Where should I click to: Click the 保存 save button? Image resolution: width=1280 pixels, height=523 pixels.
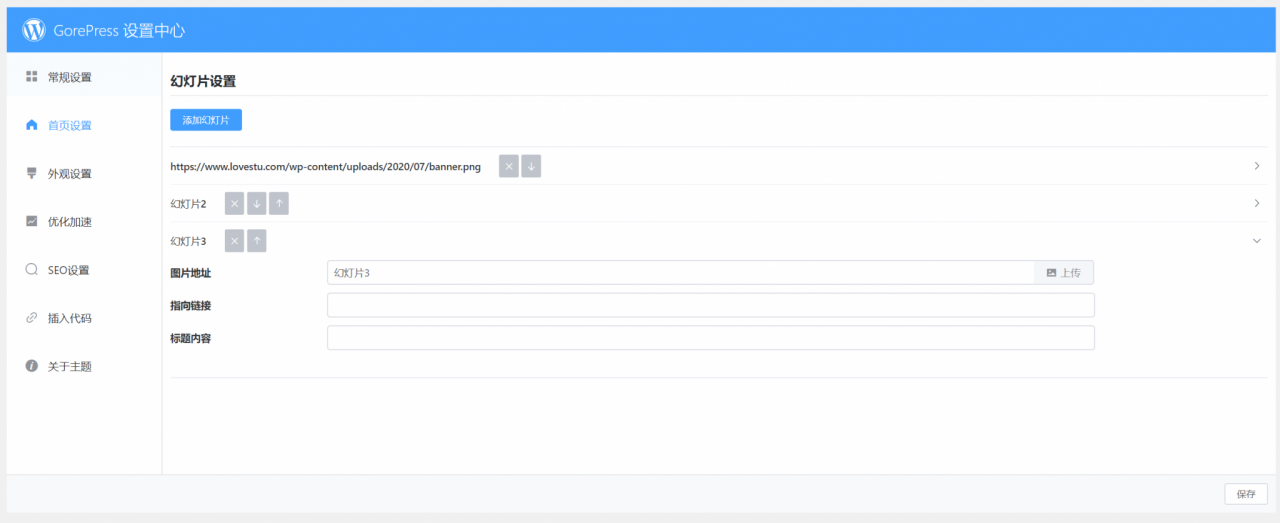tap(1246, 494)
